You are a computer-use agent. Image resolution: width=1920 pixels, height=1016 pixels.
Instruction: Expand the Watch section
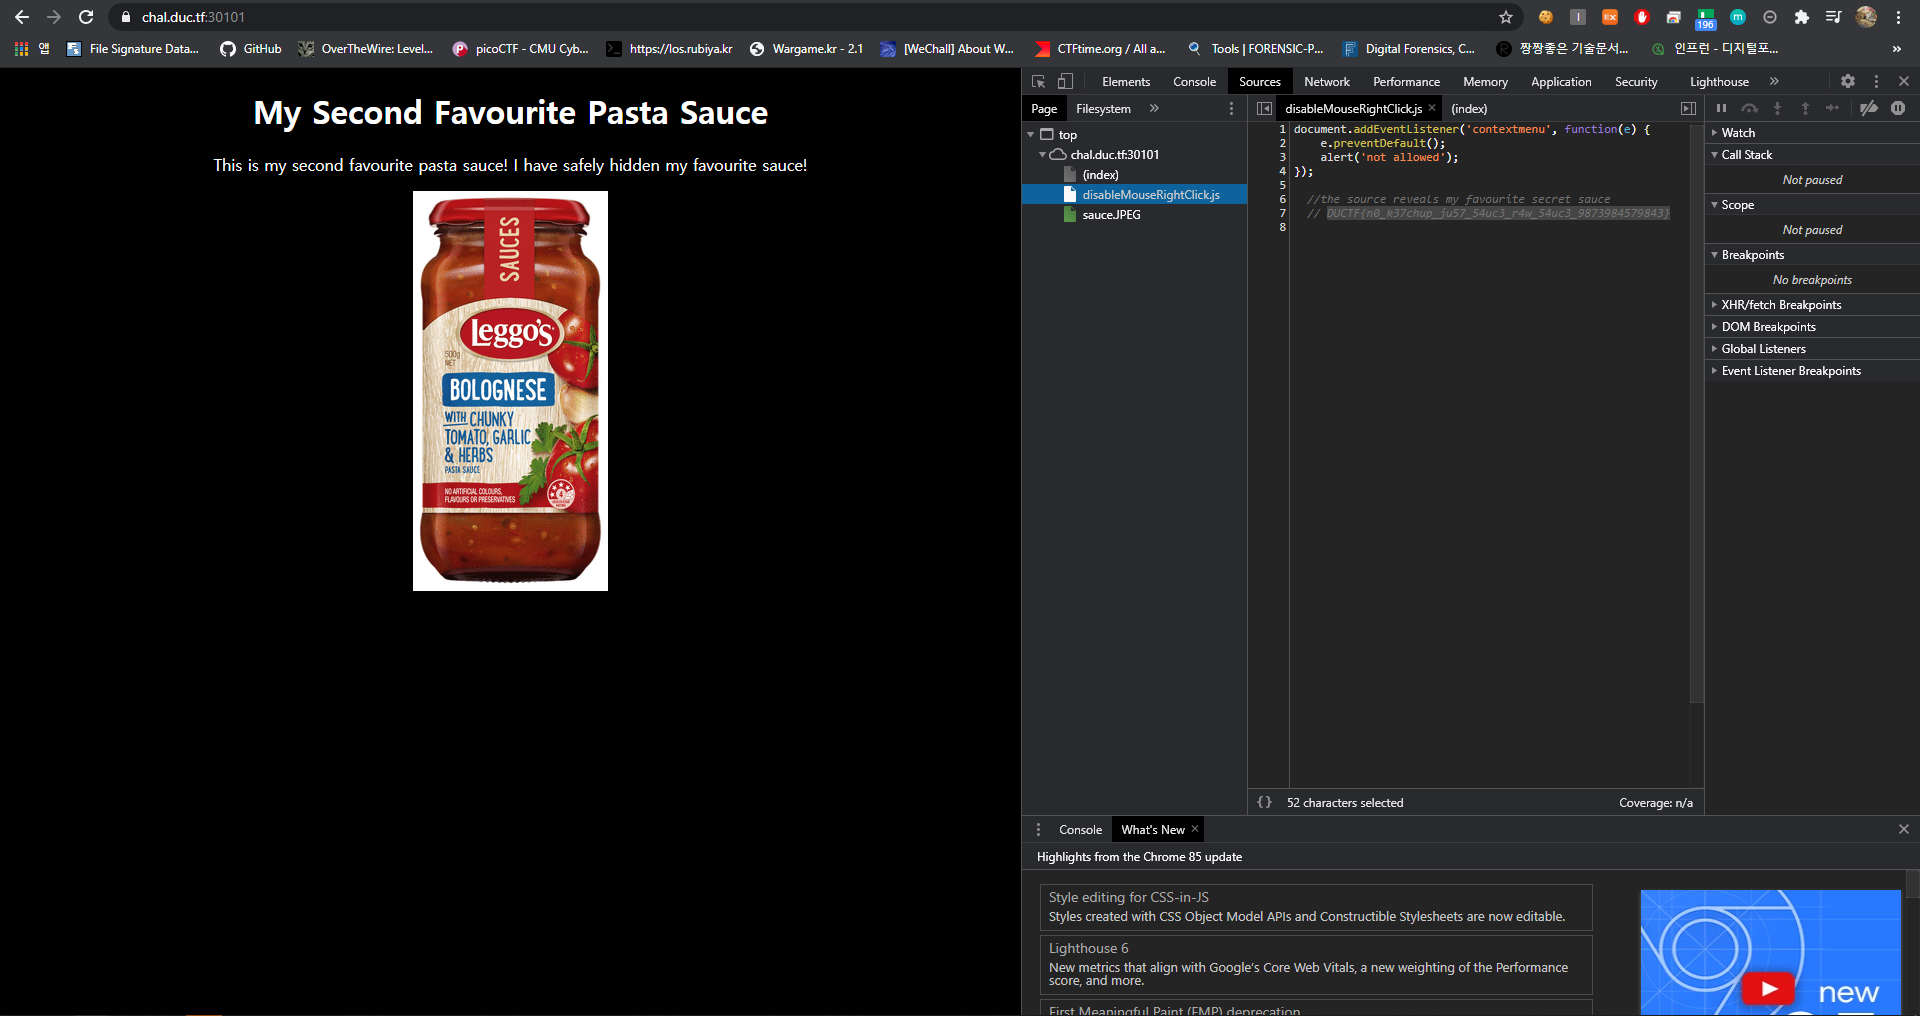pos(1811,133)
